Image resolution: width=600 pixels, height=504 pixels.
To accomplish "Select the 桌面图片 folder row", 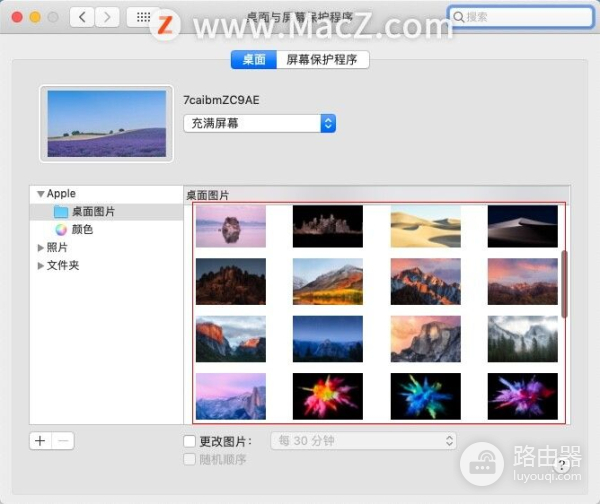I will [x=106, y=212].
